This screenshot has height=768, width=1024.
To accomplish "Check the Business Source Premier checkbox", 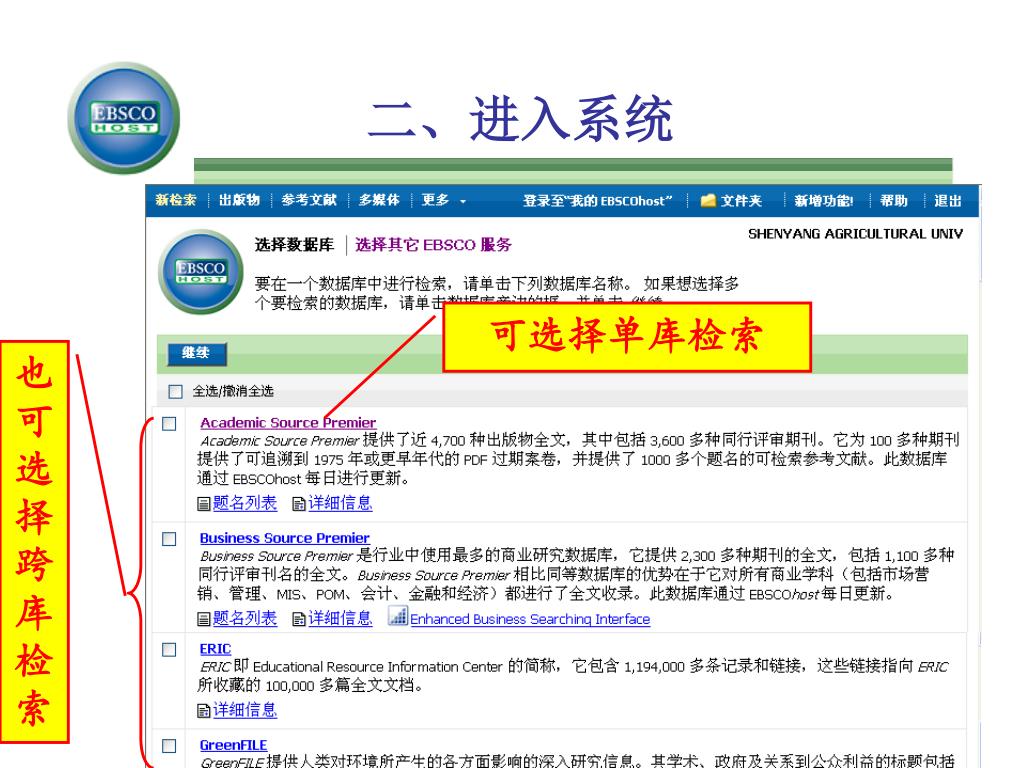I will pyautogui.click(x=169, y=539).
